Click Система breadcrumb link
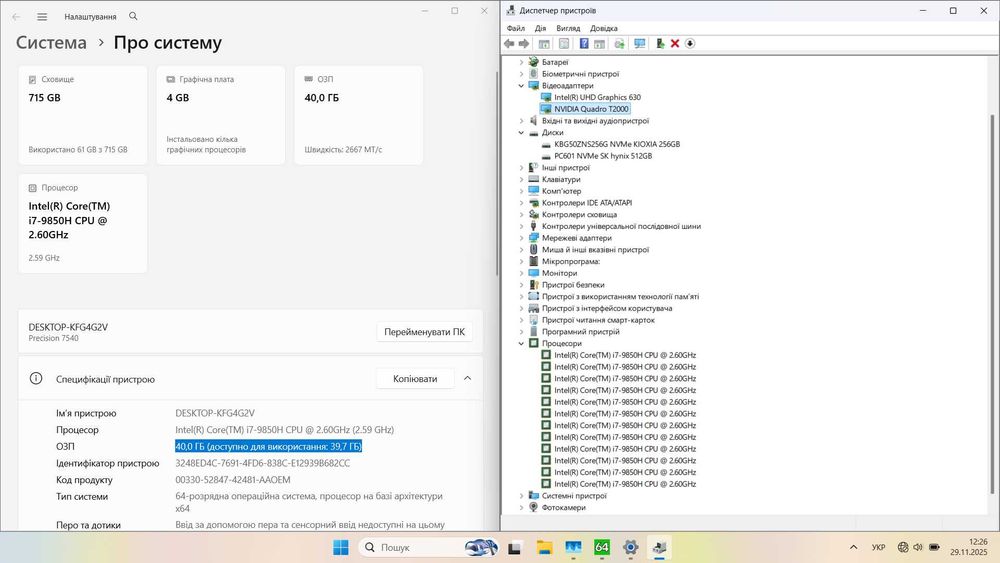Screen dimensions: 1000x563 pos(51,43)
